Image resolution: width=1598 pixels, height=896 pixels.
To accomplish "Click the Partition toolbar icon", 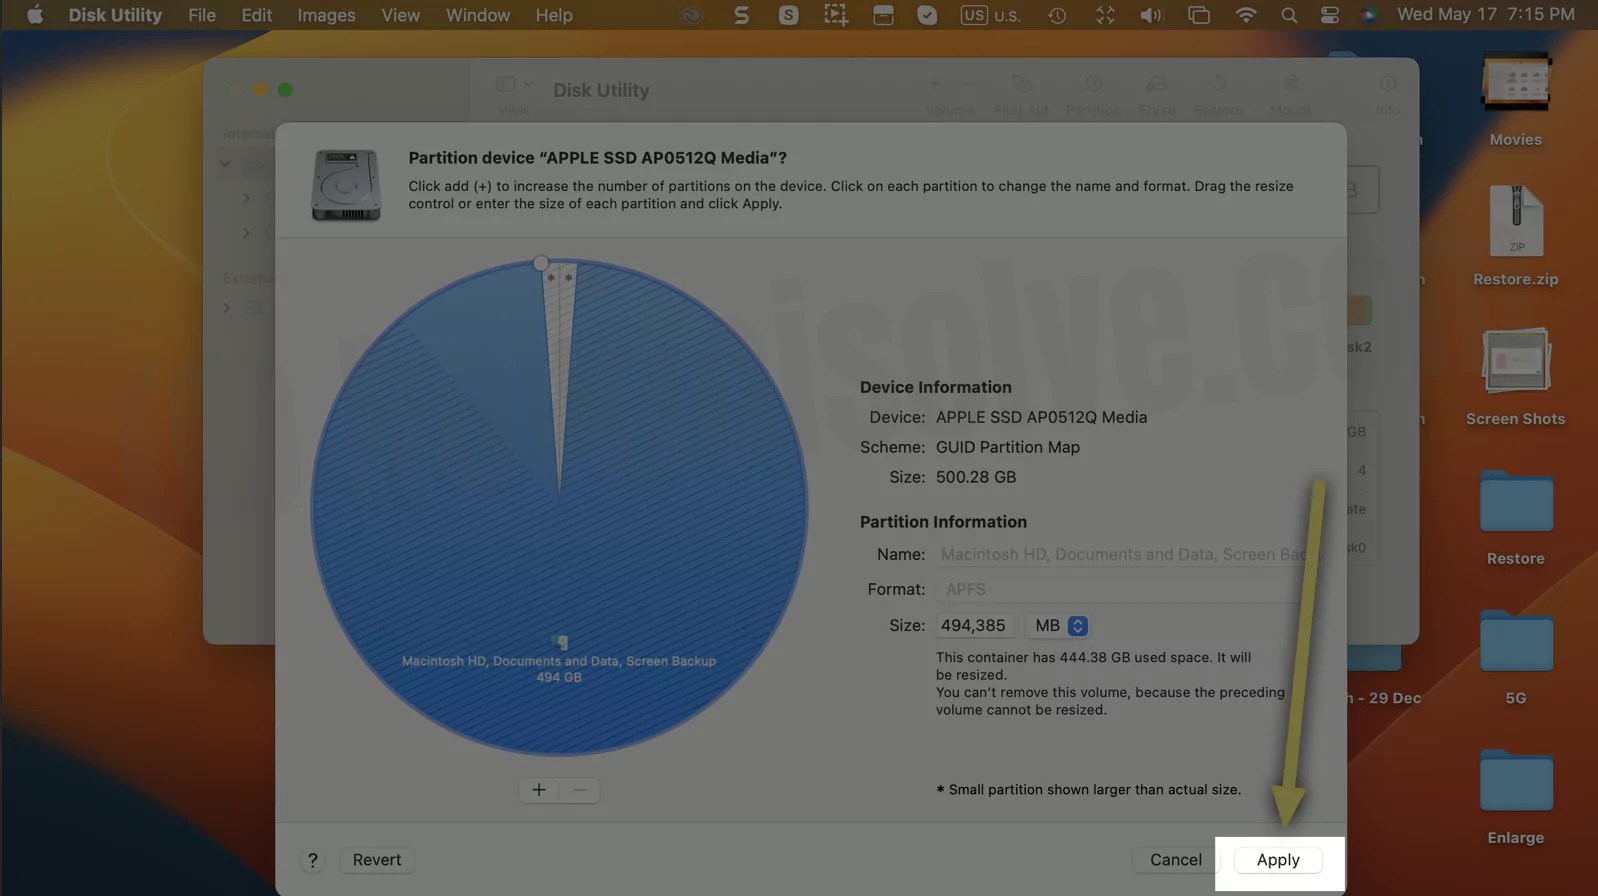I will pos(1093,85).
